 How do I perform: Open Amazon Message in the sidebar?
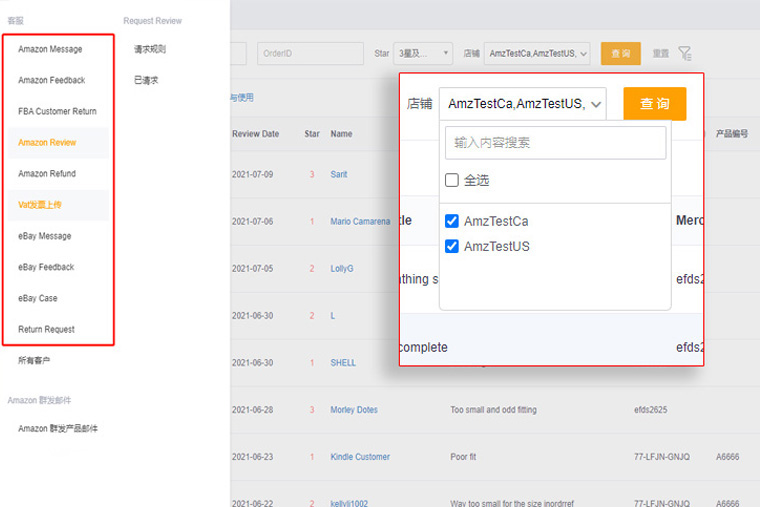(x=50, y=49)
